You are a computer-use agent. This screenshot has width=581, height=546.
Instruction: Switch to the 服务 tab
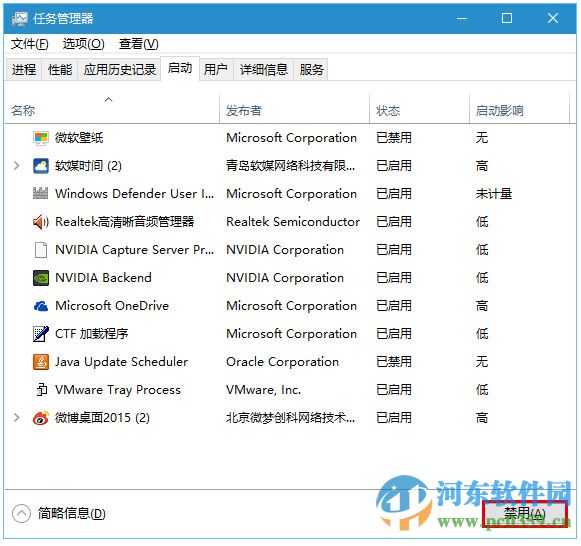pyautogui.click(x=311, y=69)
